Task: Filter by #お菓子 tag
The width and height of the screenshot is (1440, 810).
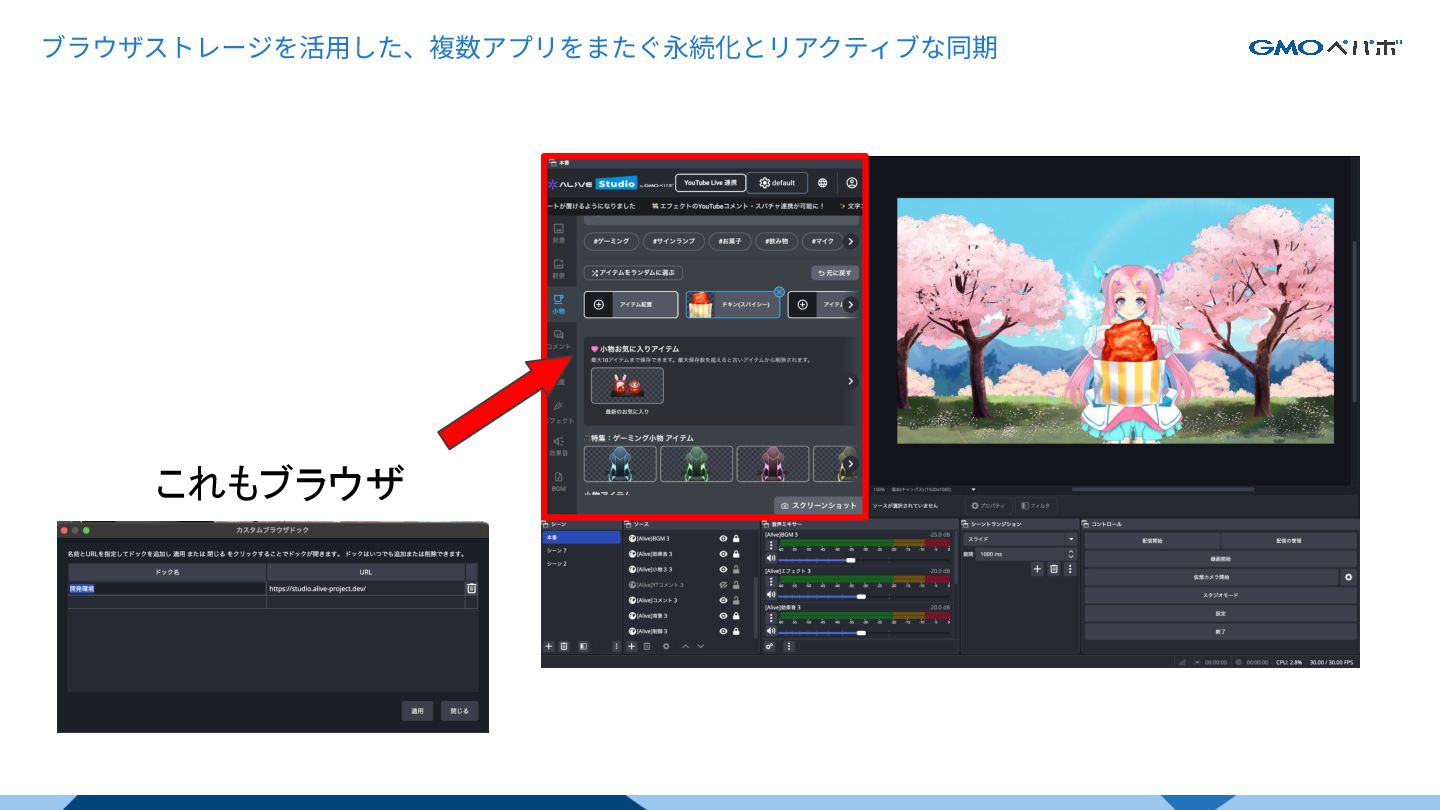Action: pyautogui.click(x=729, y=241)
